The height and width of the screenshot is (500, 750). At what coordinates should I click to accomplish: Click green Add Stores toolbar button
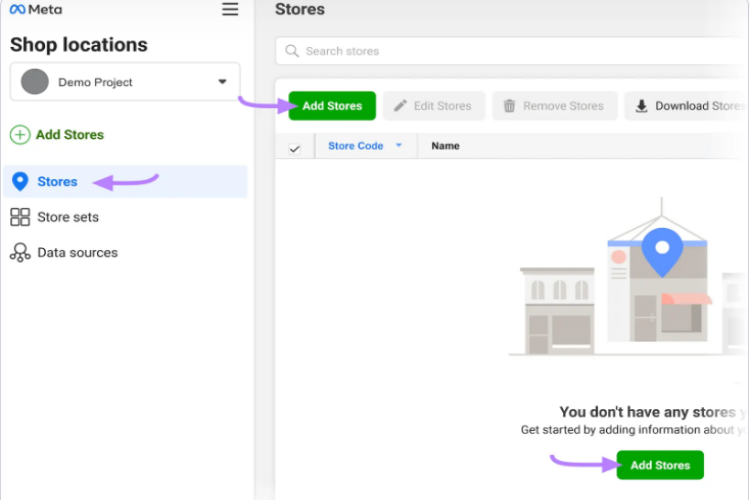(x=332, y=106)
